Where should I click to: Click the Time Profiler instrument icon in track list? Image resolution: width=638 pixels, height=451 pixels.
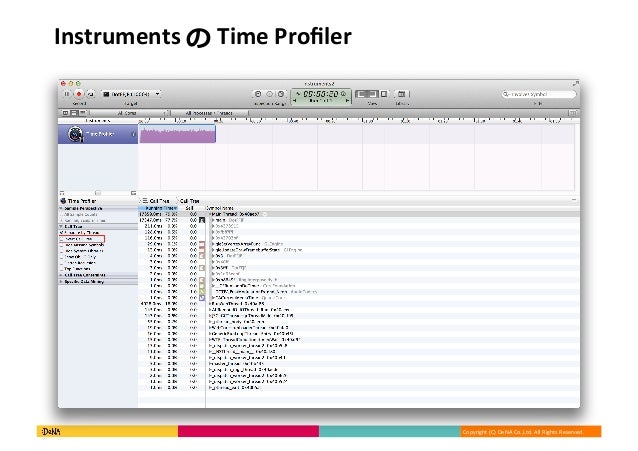point(75,134)
